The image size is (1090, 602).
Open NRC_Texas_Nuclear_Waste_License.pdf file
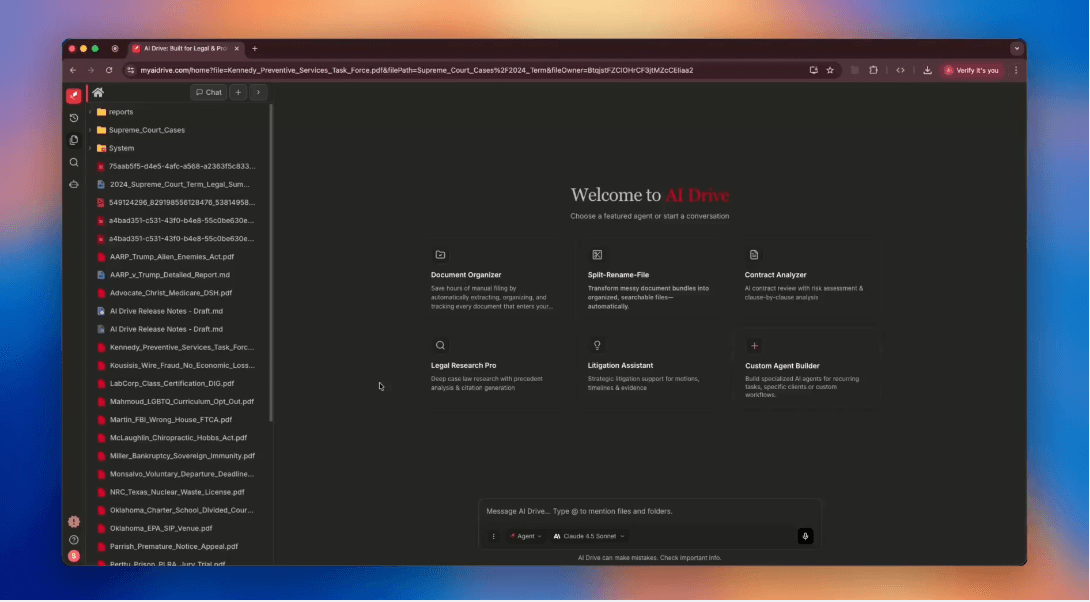[176, 492]
